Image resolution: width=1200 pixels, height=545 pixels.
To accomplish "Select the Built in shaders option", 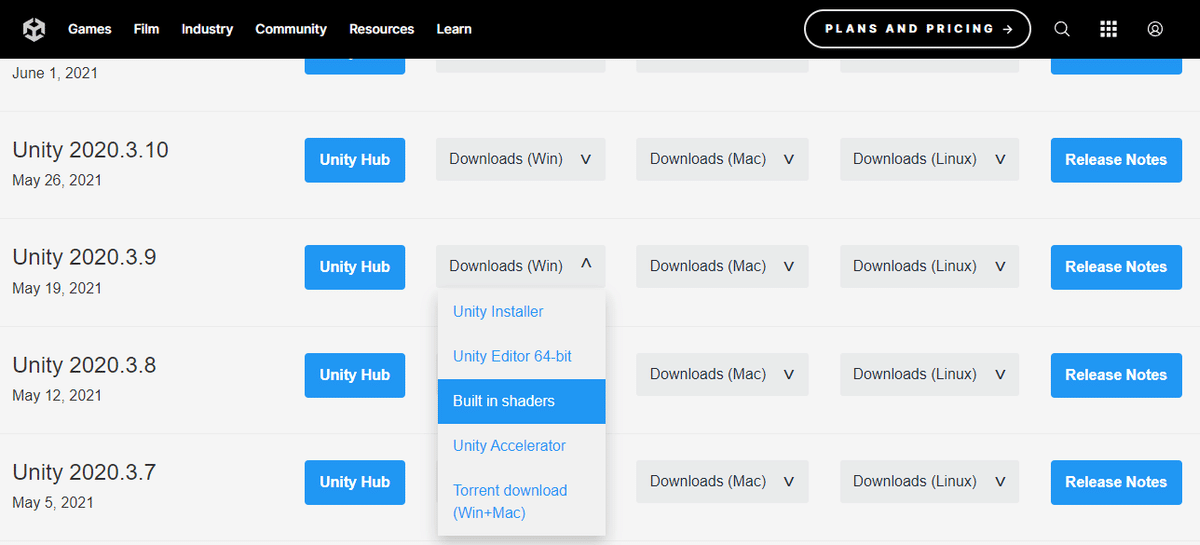I will tap(522, 401).
